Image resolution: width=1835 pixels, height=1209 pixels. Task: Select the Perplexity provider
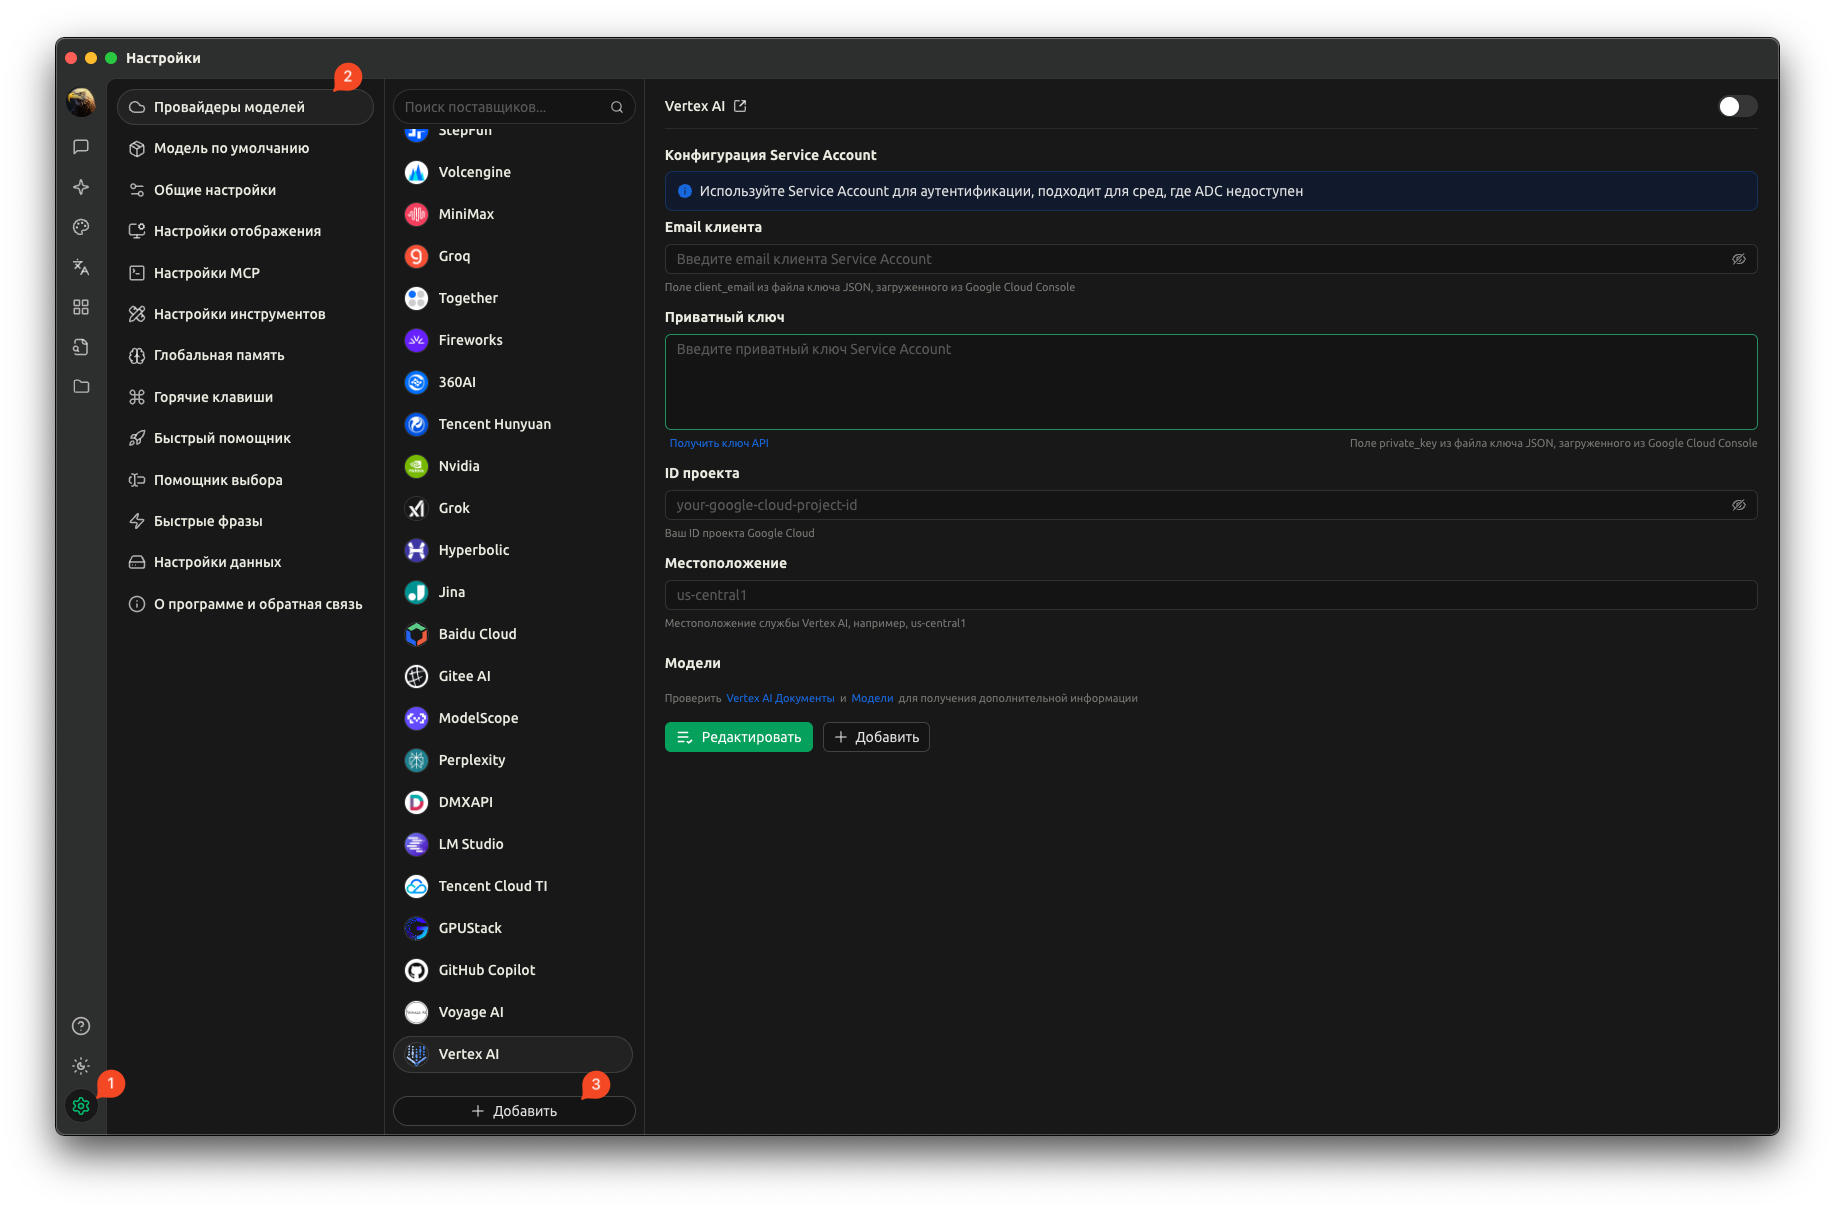pyautogui.click(x=513, y=760)
